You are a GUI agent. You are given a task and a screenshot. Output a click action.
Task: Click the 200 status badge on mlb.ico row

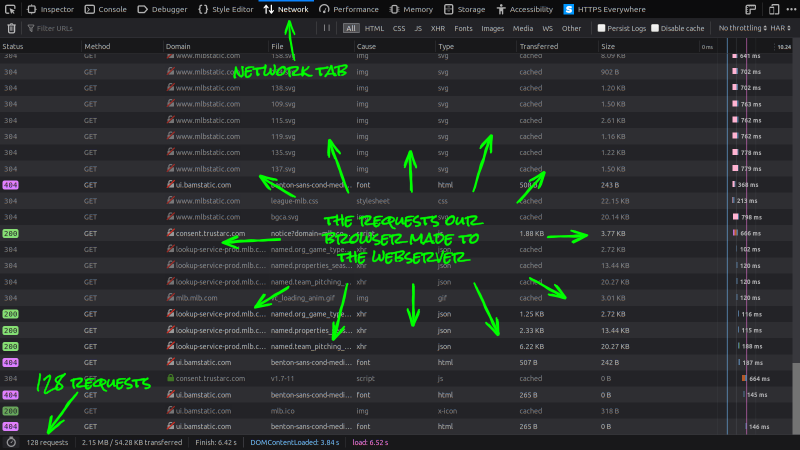[10, 411]
